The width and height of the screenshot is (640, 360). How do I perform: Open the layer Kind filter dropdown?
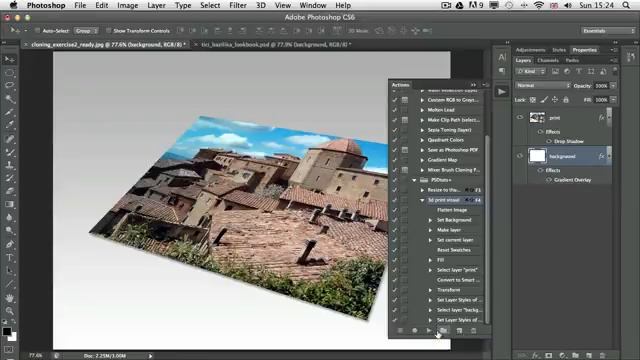531,71
